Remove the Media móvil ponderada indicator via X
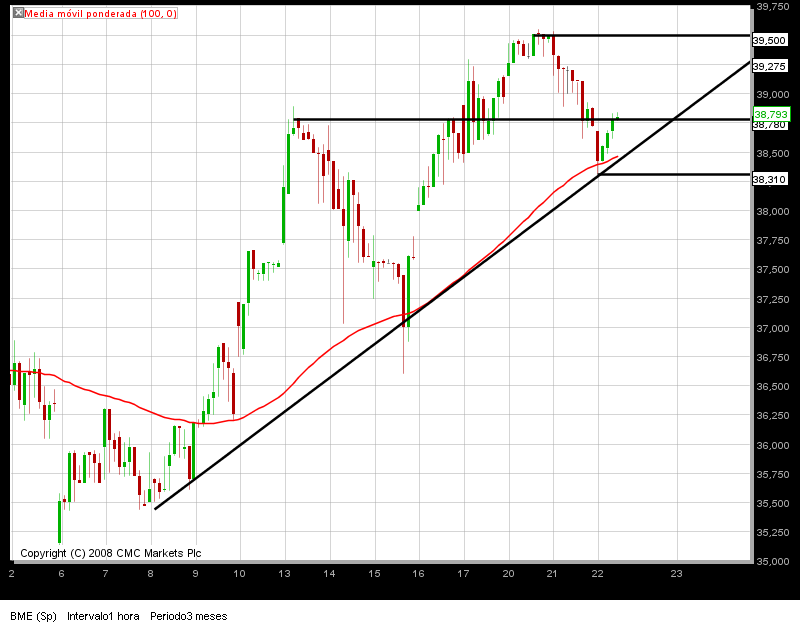 pos(18,13)
